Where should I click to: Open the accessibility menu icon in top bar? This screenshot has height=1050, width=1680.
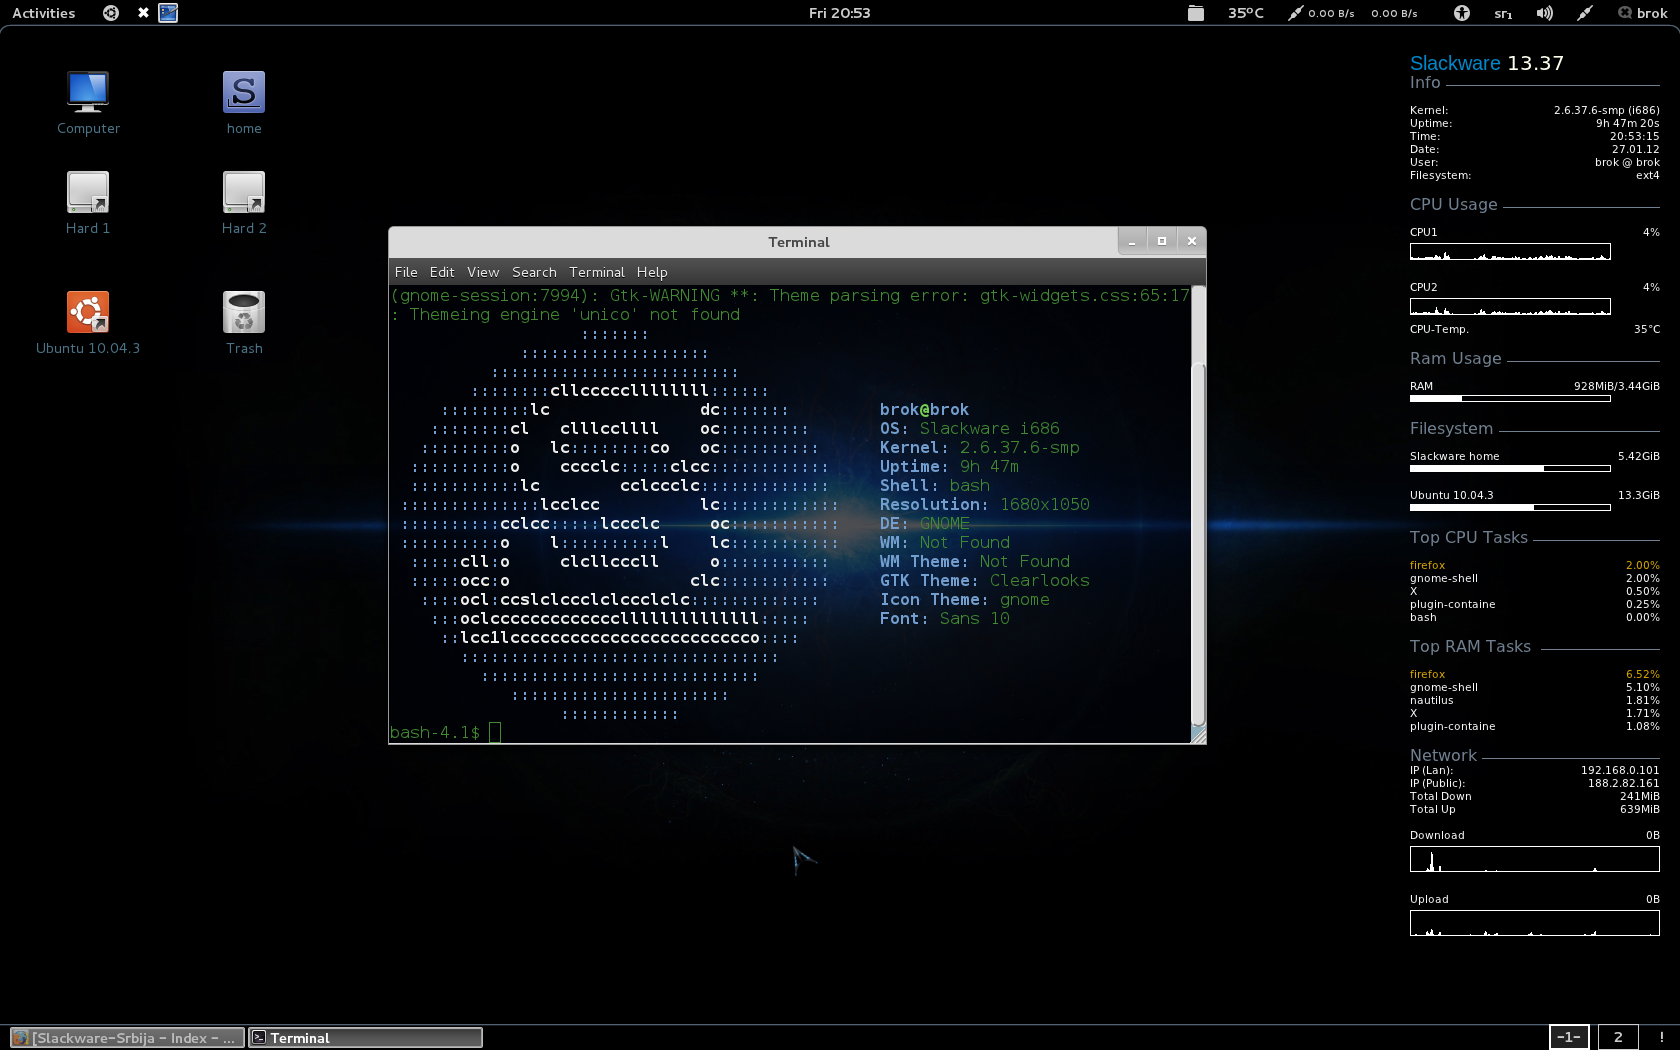[x=1461, y=13]
